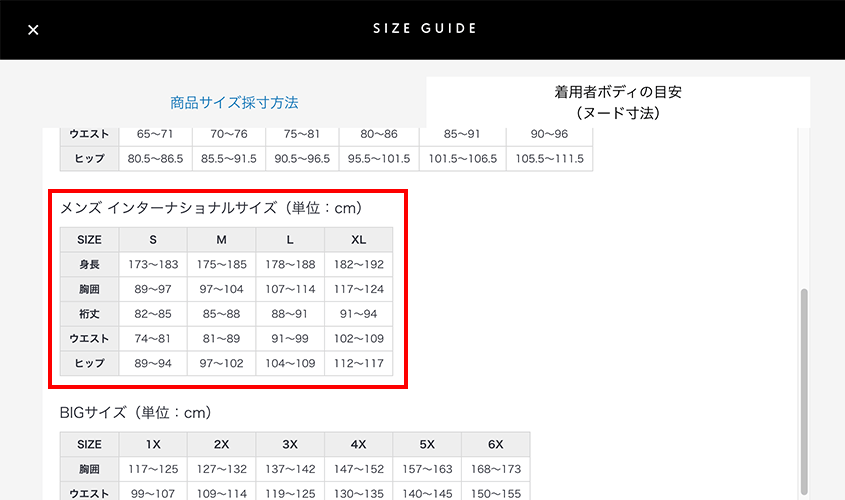Select the XL column header in men's table
845x500 pixels.
(x=358, y=240)
